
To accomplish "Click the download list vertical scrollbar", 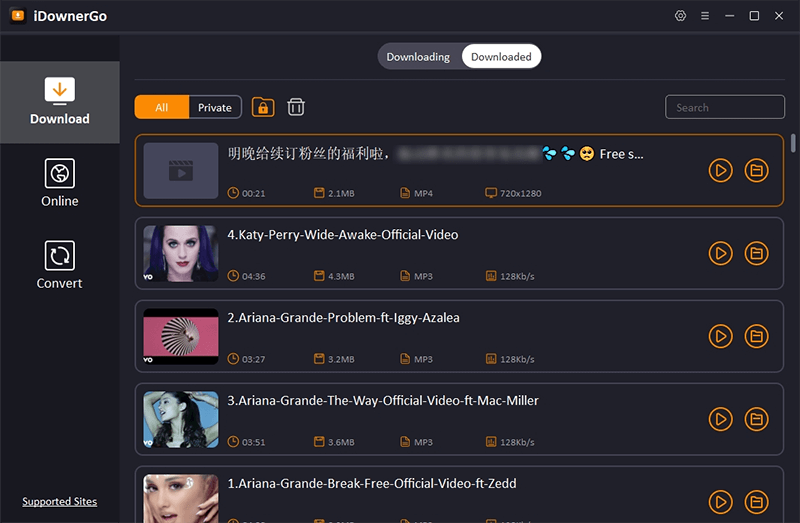I will coord(793,143).
